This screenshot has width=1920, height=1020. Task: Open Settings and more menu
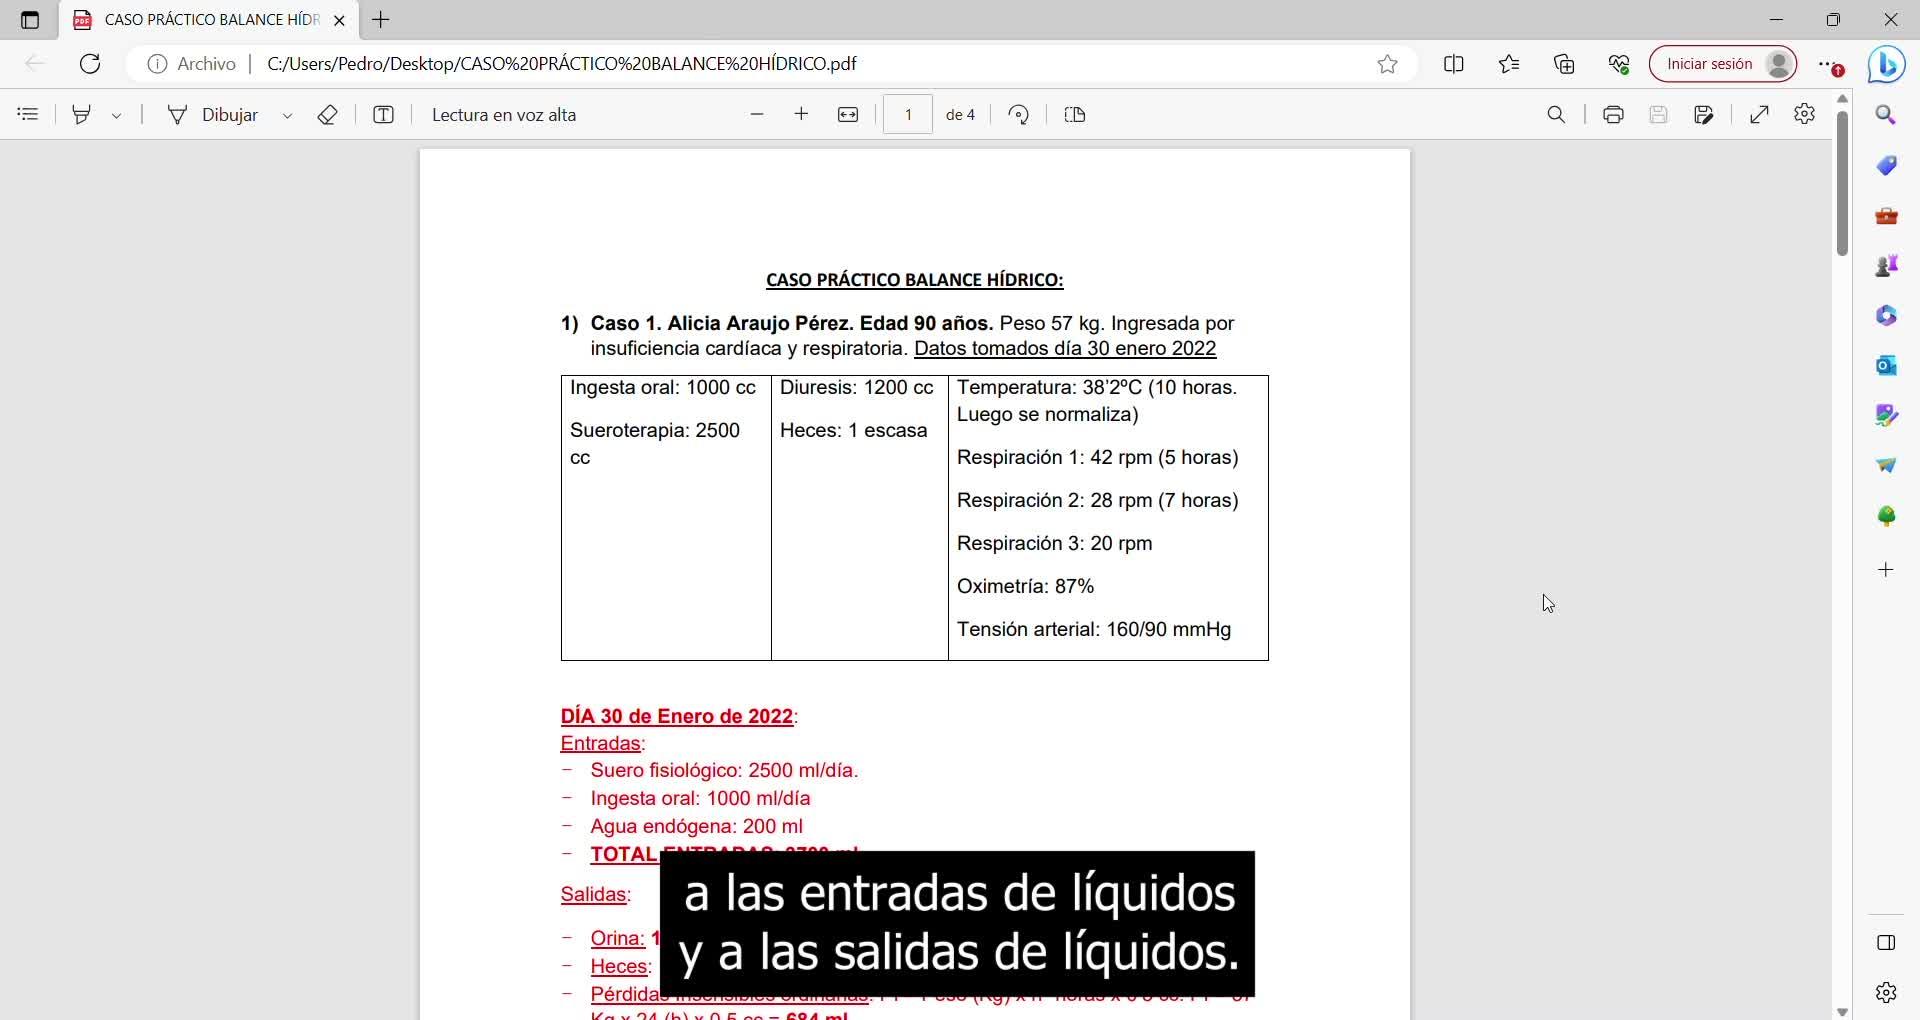point(1830,64)
